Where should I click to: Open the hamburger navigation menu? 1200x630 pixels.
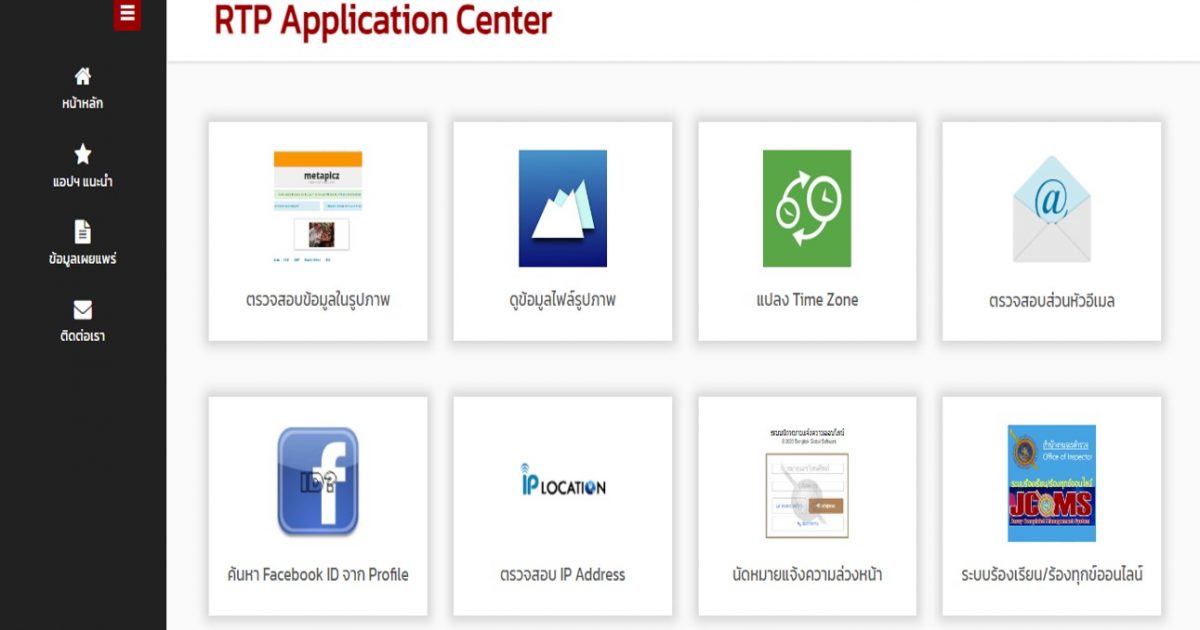coord(127,14)
